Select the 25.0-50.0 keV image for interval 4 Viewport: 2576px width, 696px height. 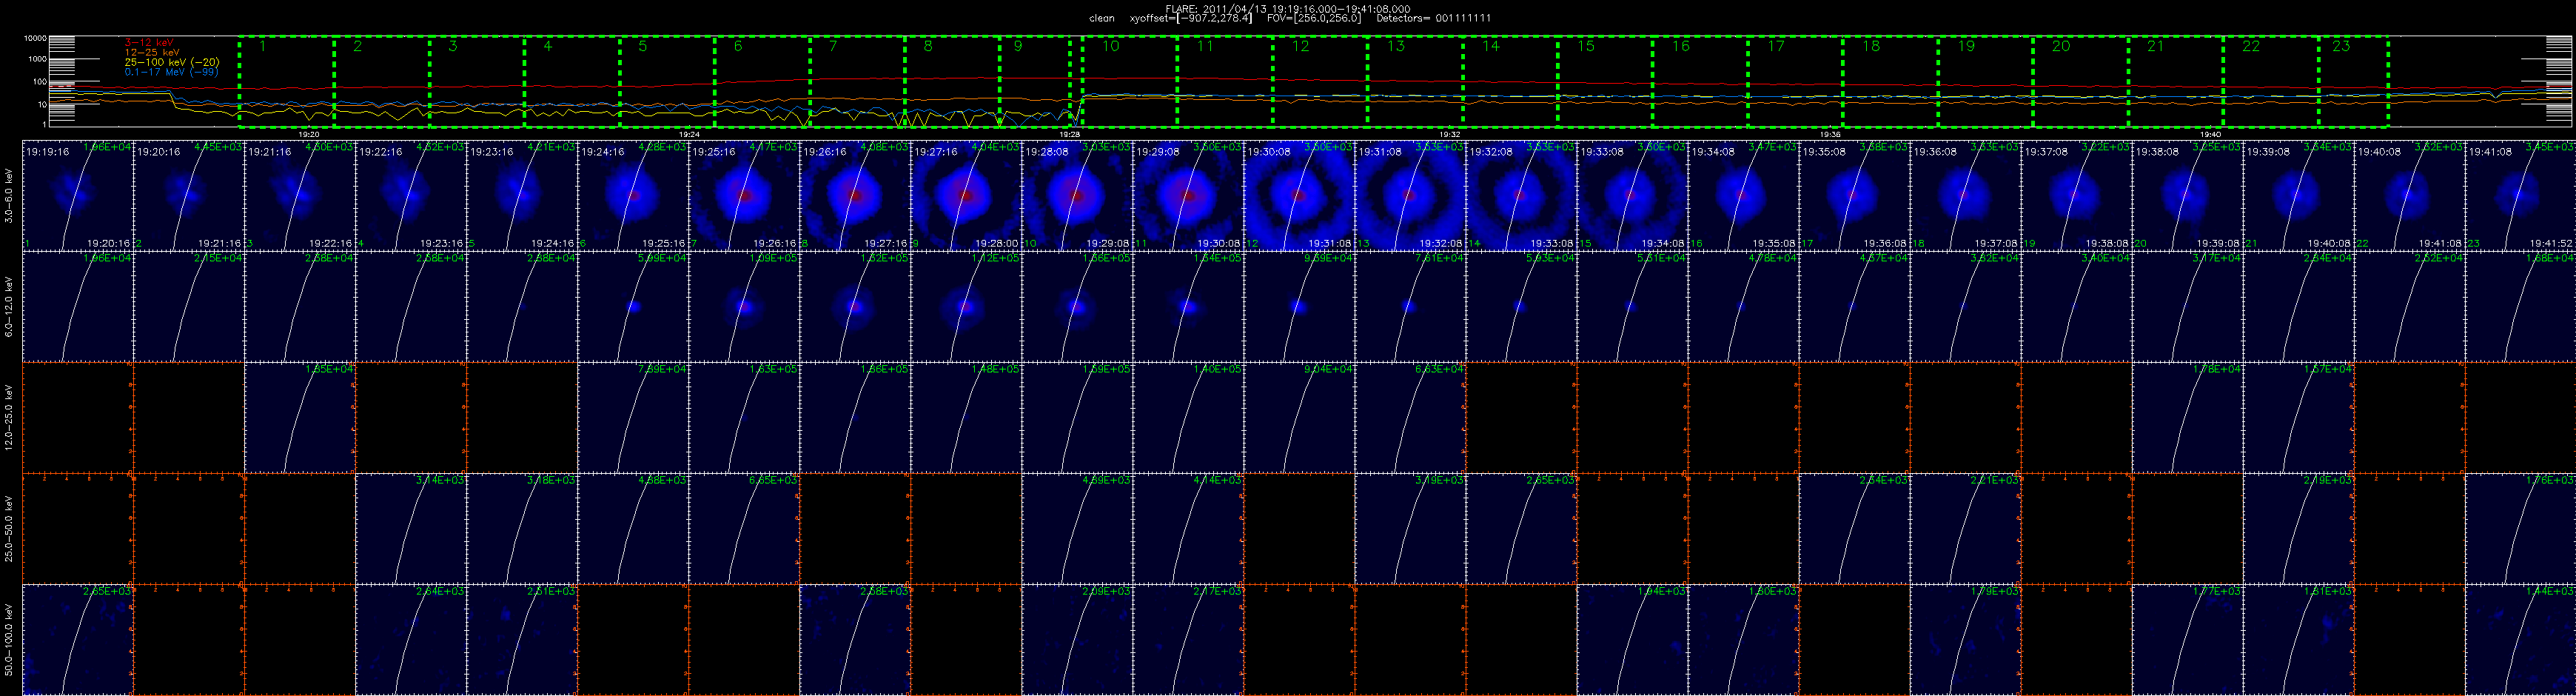coord(411,528)
